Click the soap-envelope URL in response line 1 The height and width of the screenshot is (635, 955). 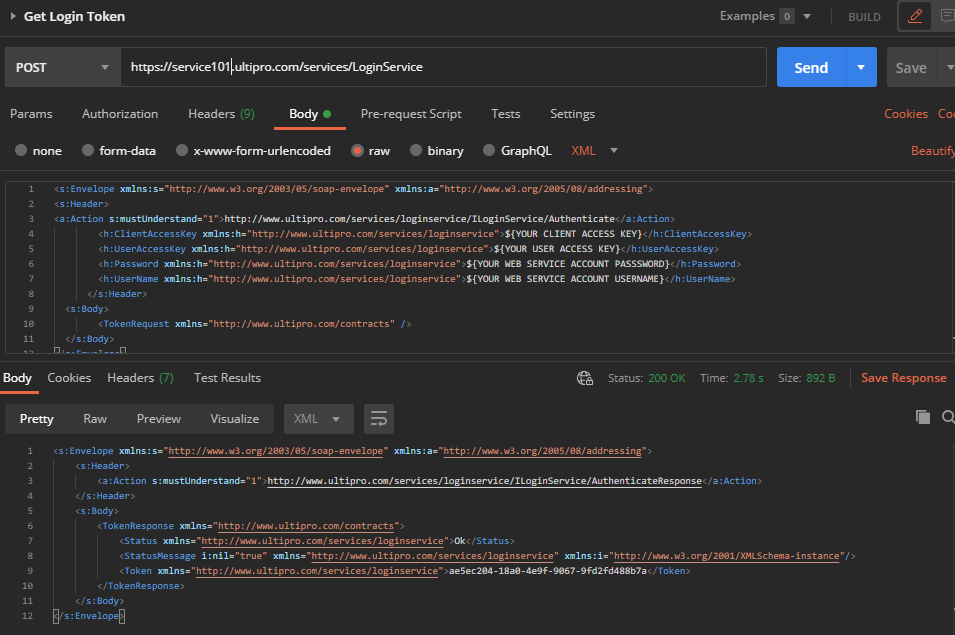pos(276,451)
